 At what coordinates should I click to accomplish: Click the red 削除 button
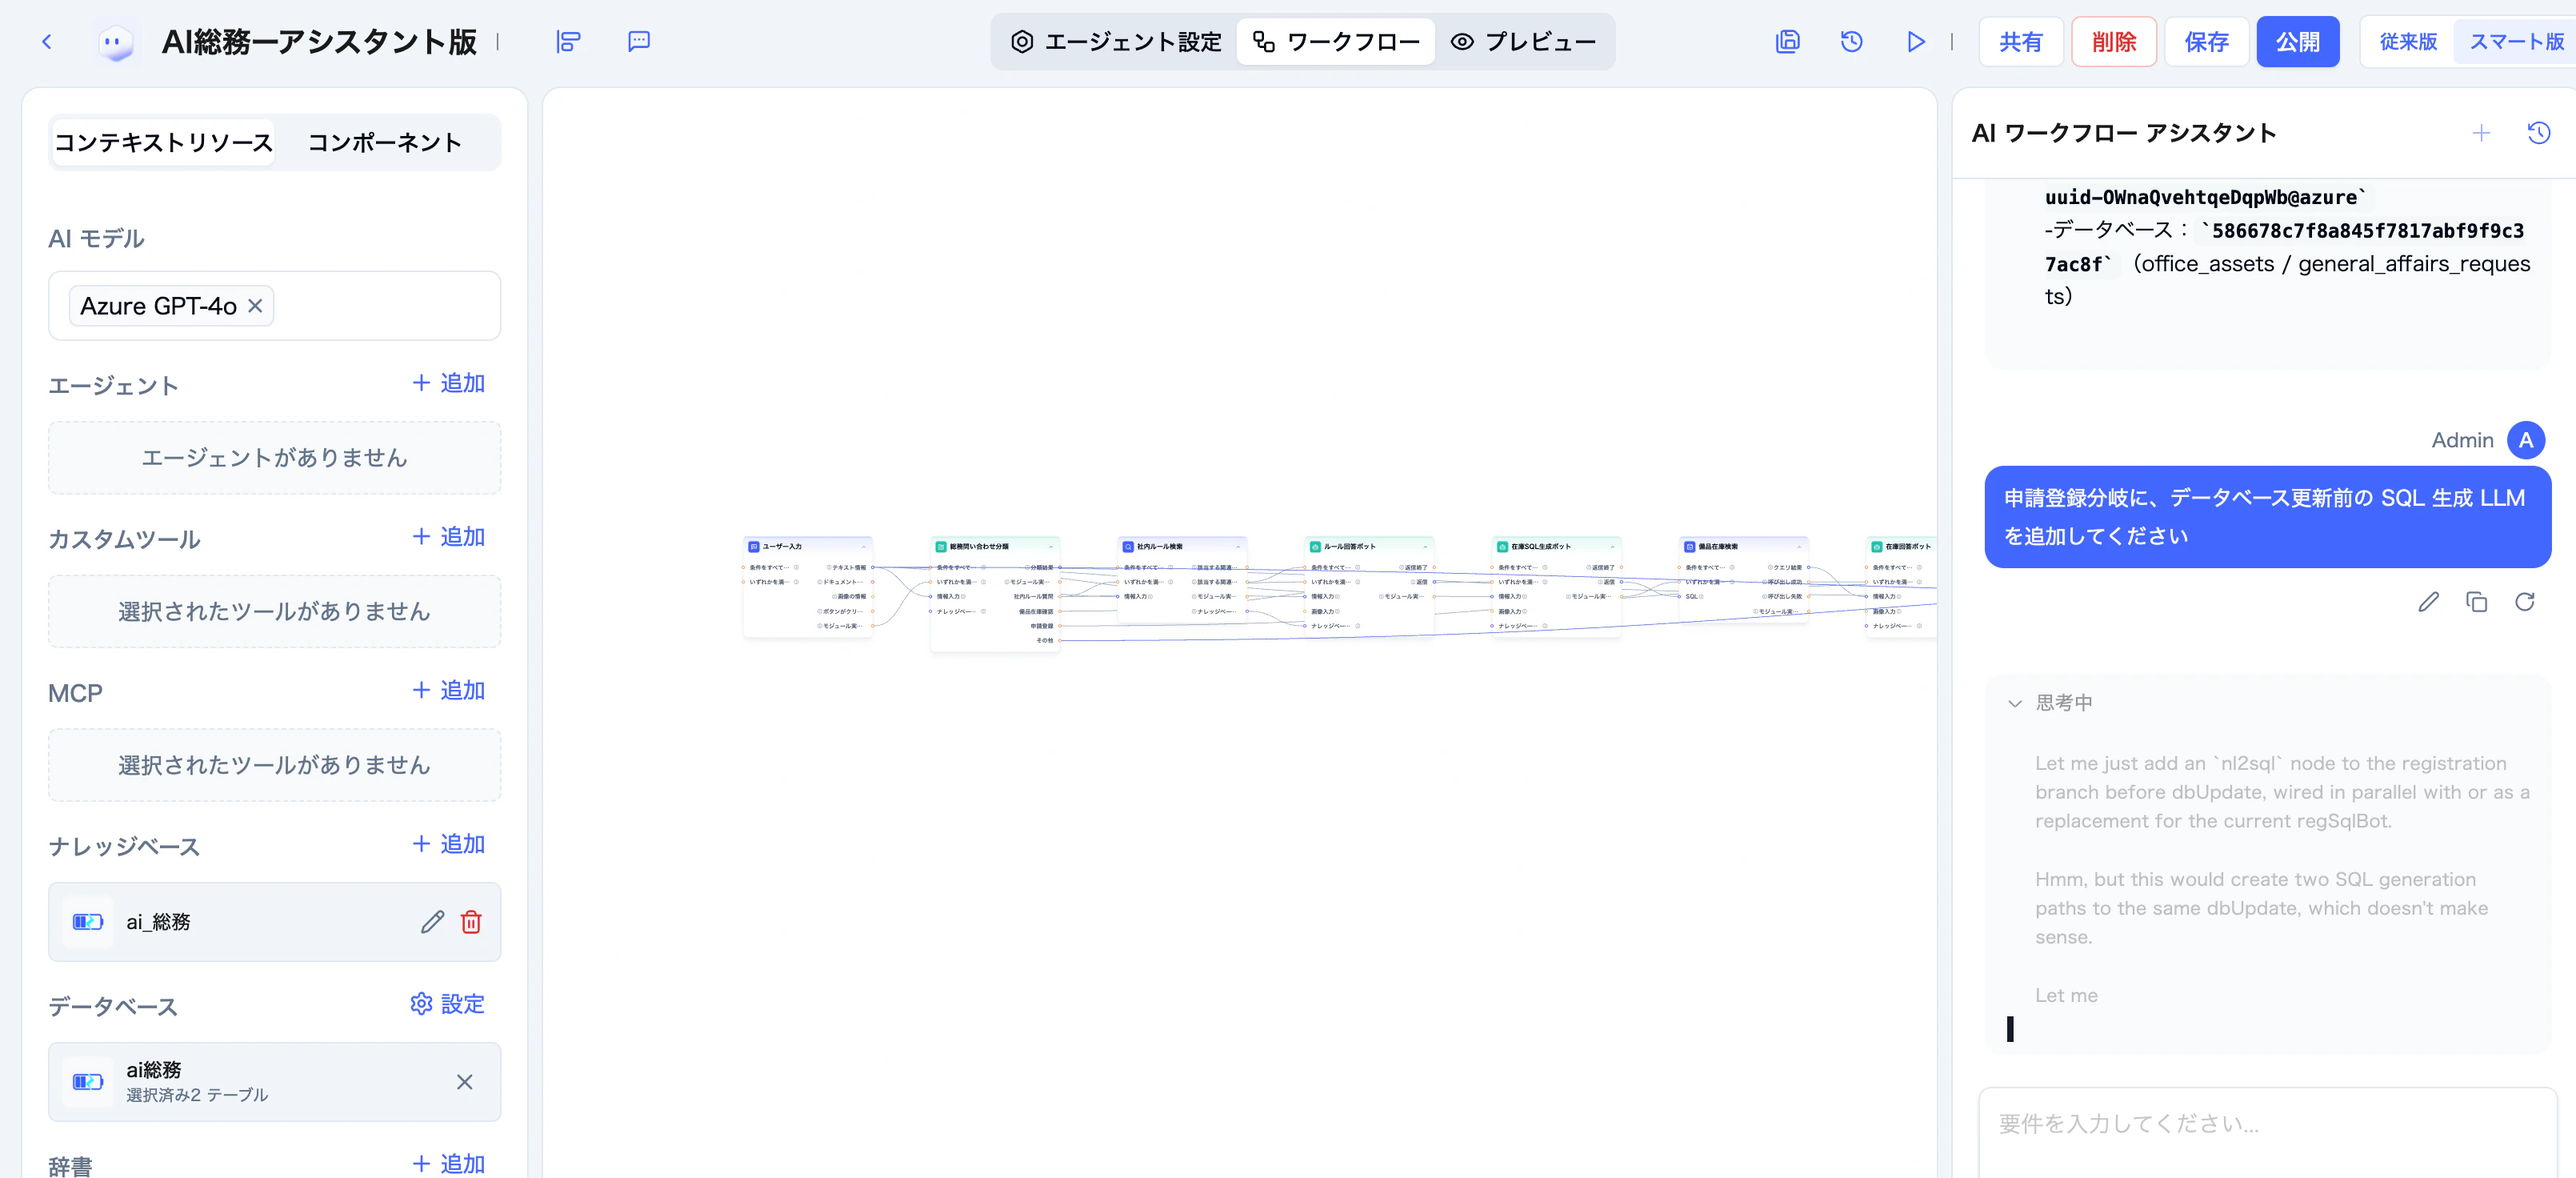(x=2113, y=42)
